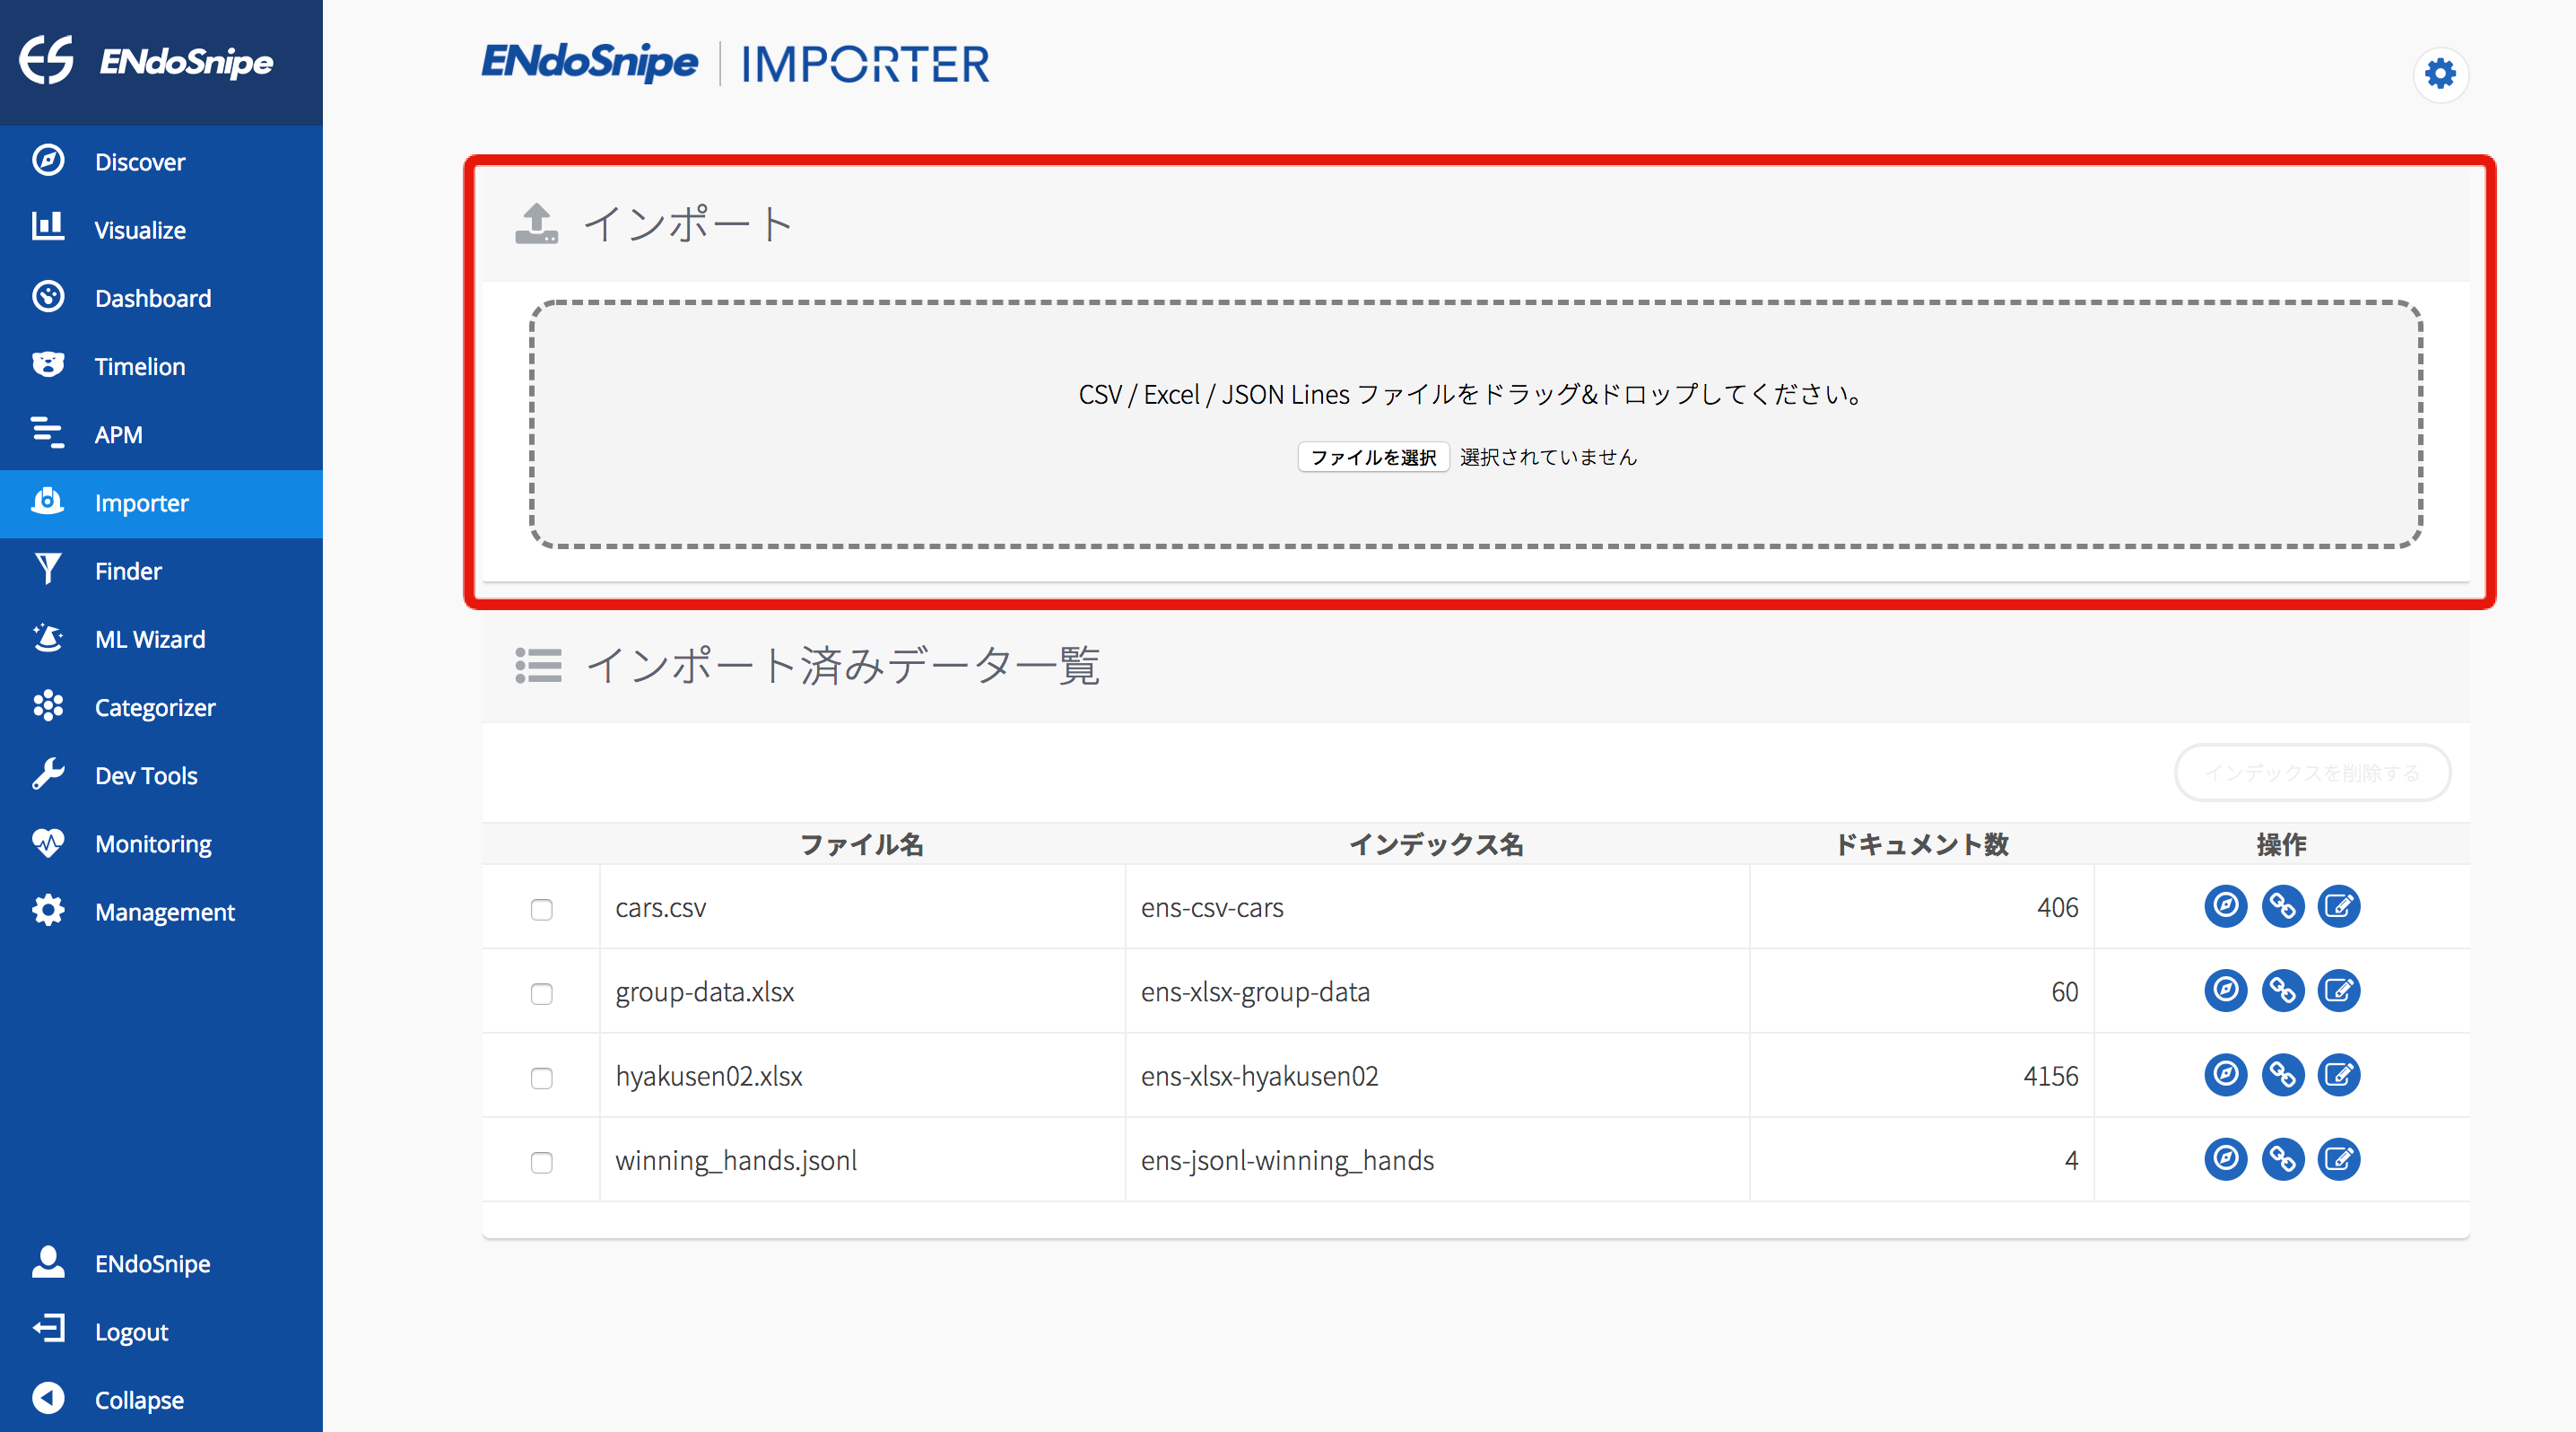The width and height of the screenshot is (2576, 1432).
Task: Click the winning_hands.jsonl file name
Action: 736,1160
